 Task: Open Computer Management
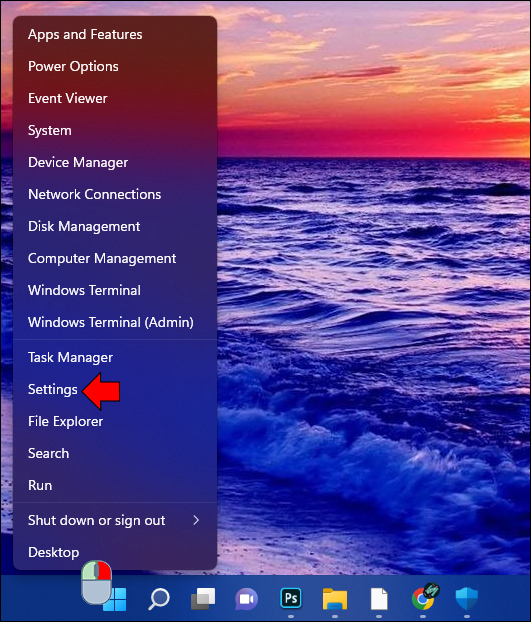click(x=115, y=258)
